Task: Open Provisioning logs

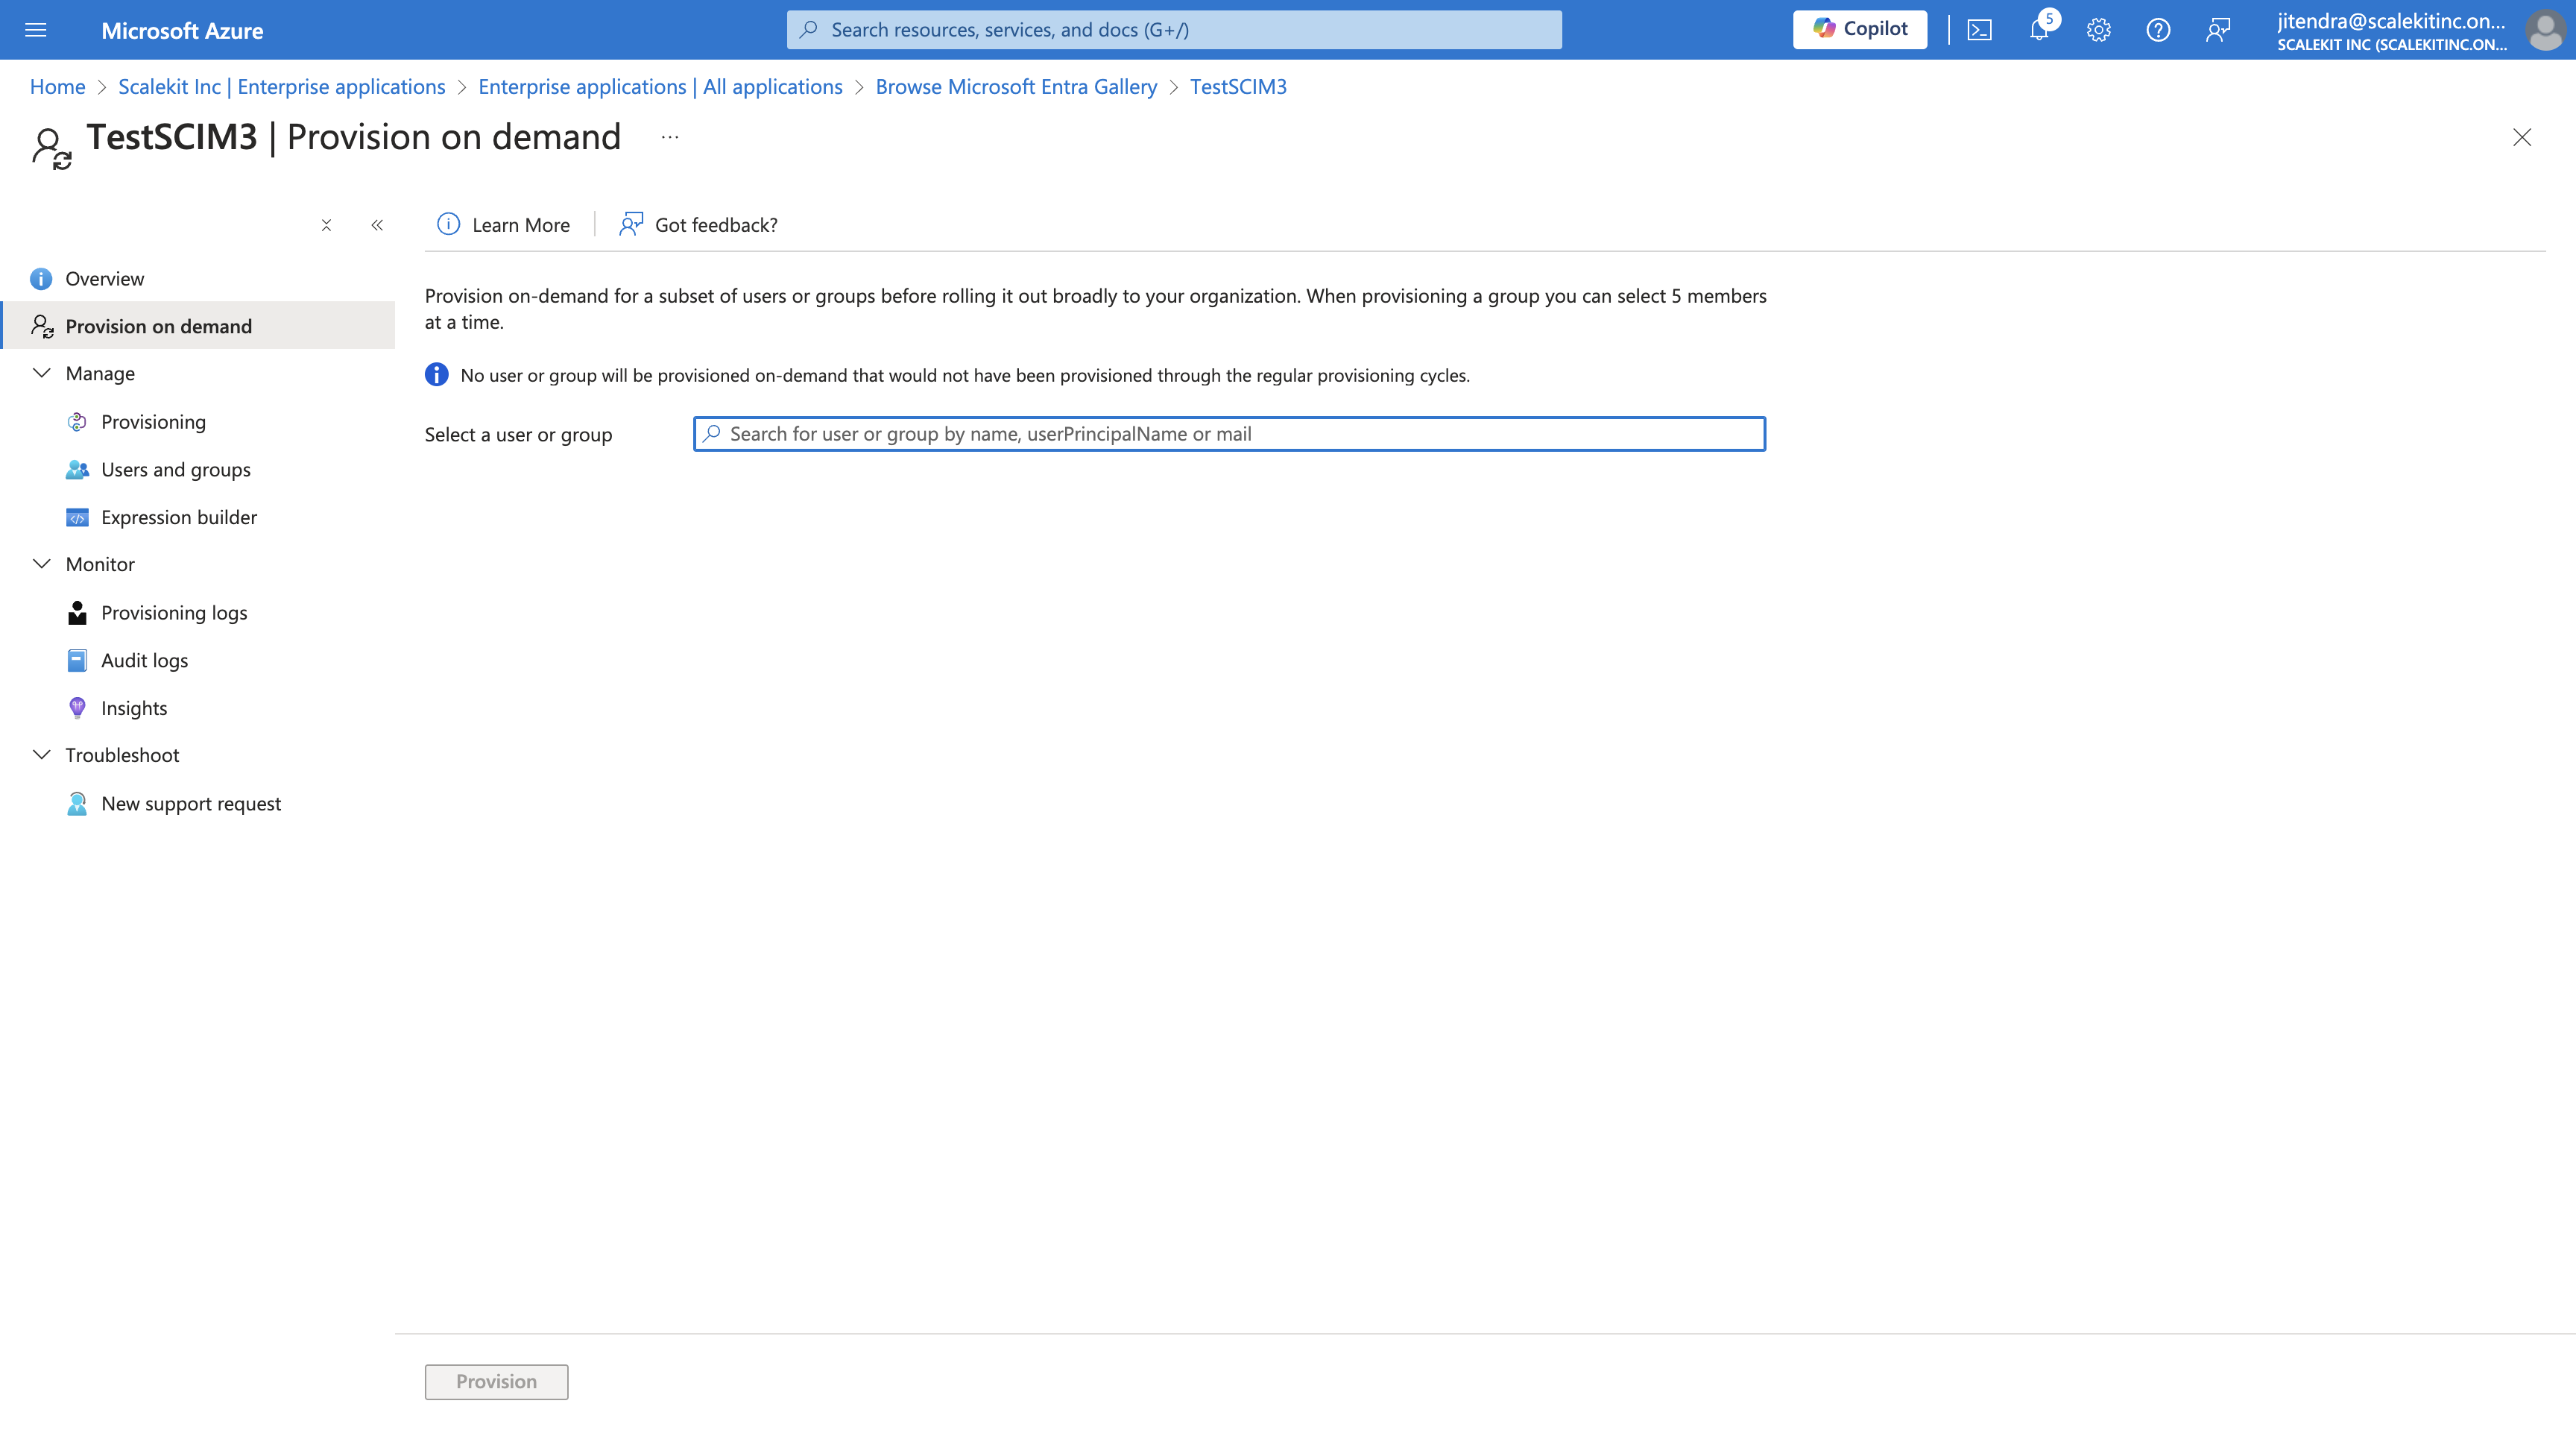Action: [174, 612]
